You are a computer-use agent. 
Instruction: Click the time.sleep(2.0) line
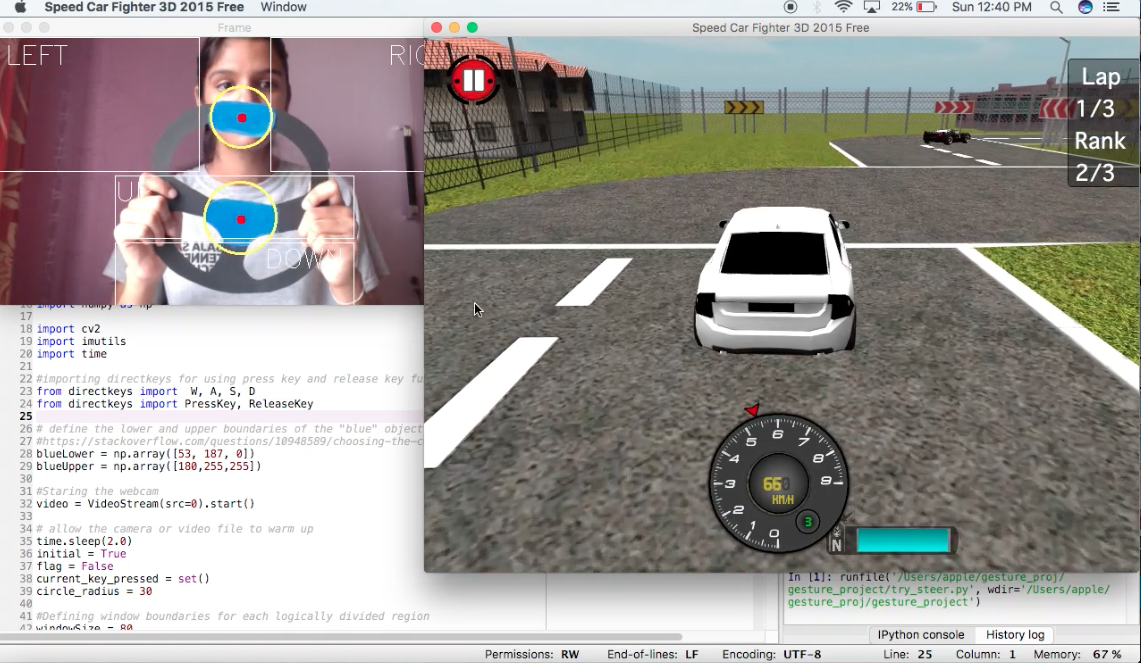(84, 541)
